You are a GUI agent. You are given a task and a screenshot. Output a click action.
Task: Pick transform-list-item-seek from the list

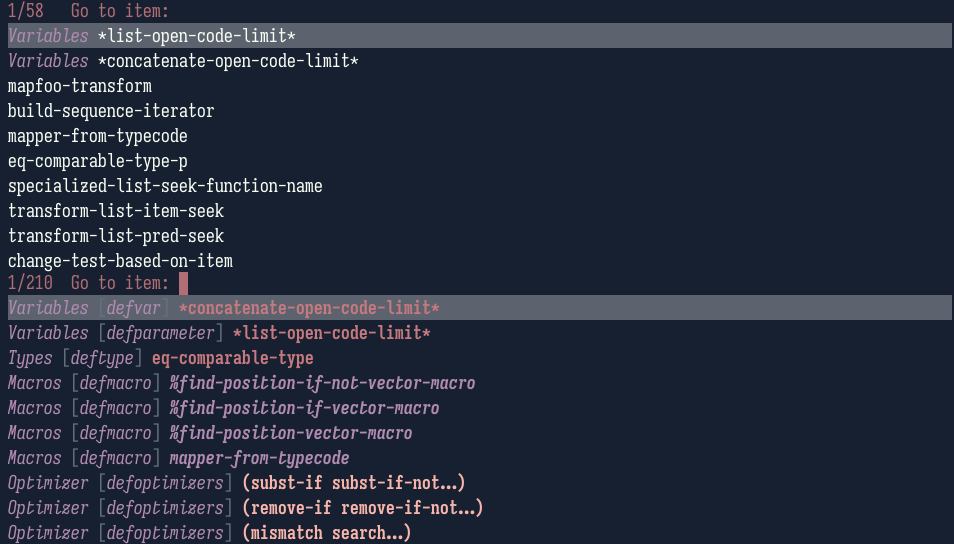[x=116, y=211]
